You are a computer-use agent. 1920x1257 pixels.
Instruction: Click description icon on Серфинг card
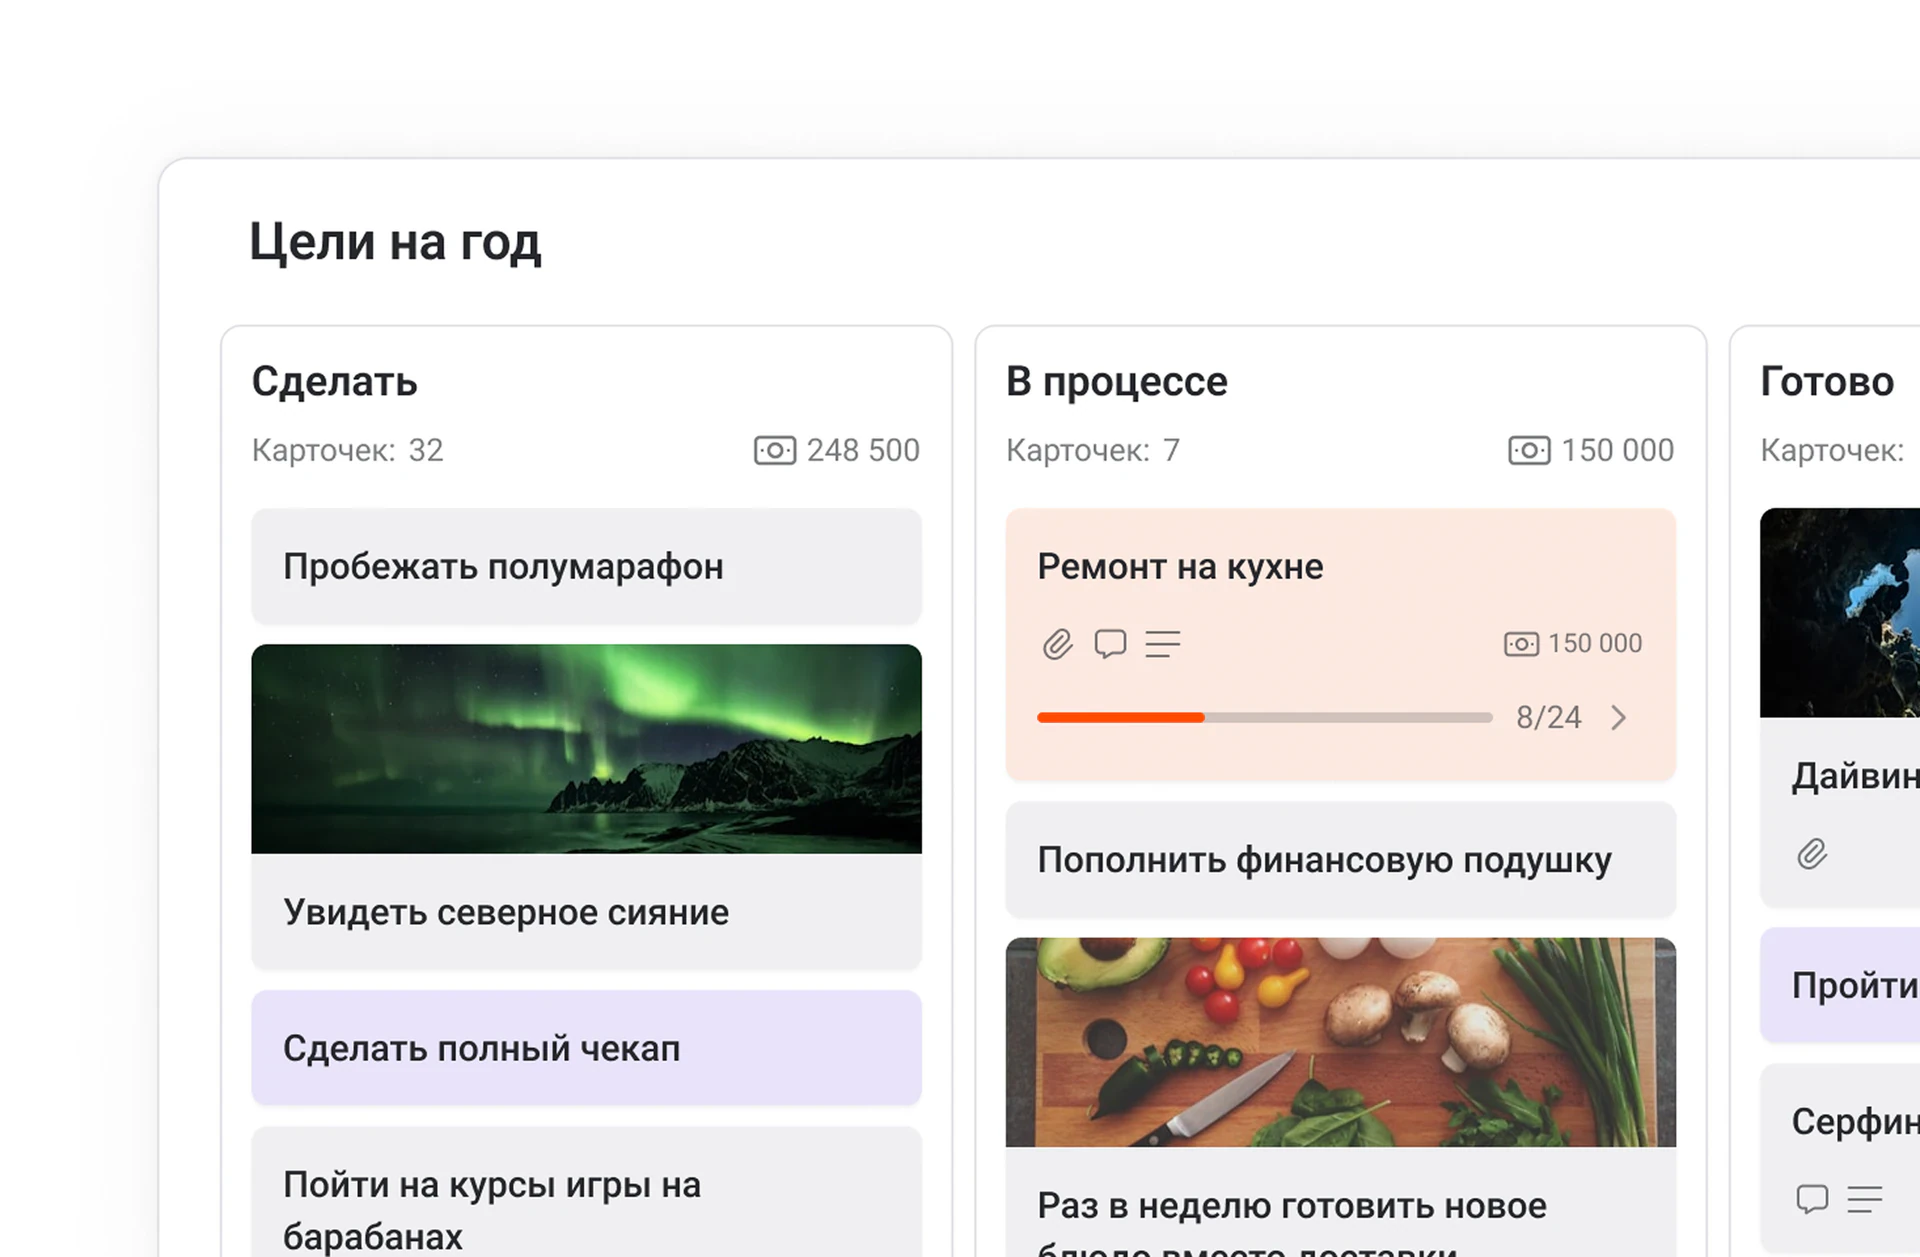(x=1865, y=1198)
